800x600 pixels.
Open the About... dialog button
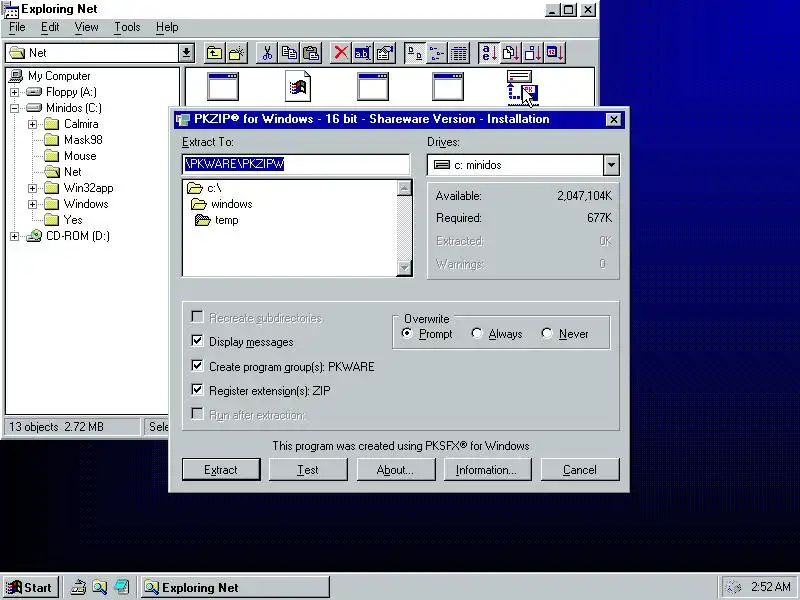(x=396, y=469)
